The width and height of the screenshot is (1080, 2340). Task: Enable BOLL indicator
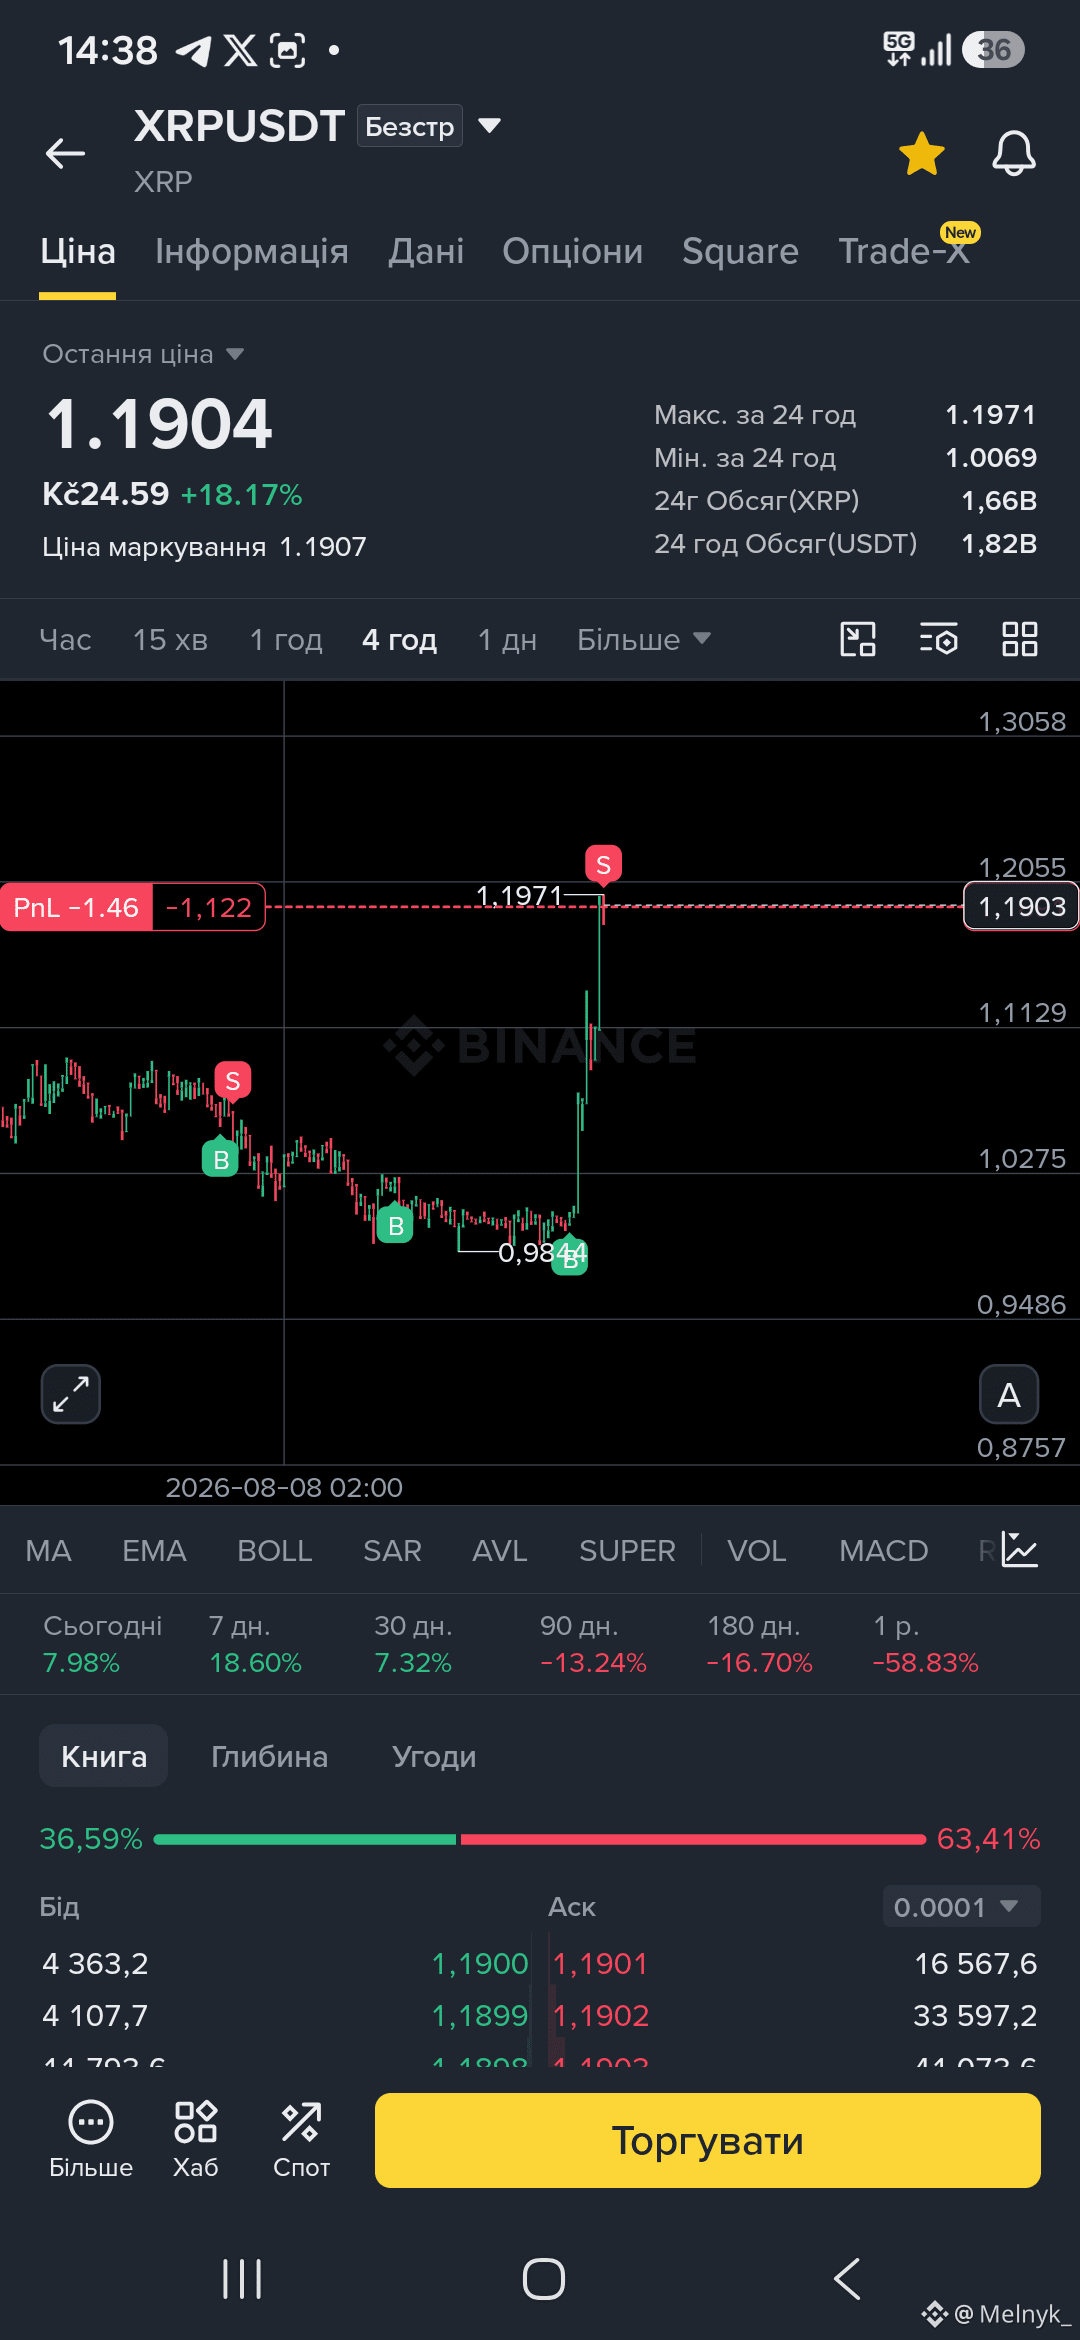[x=275, y=1551]
